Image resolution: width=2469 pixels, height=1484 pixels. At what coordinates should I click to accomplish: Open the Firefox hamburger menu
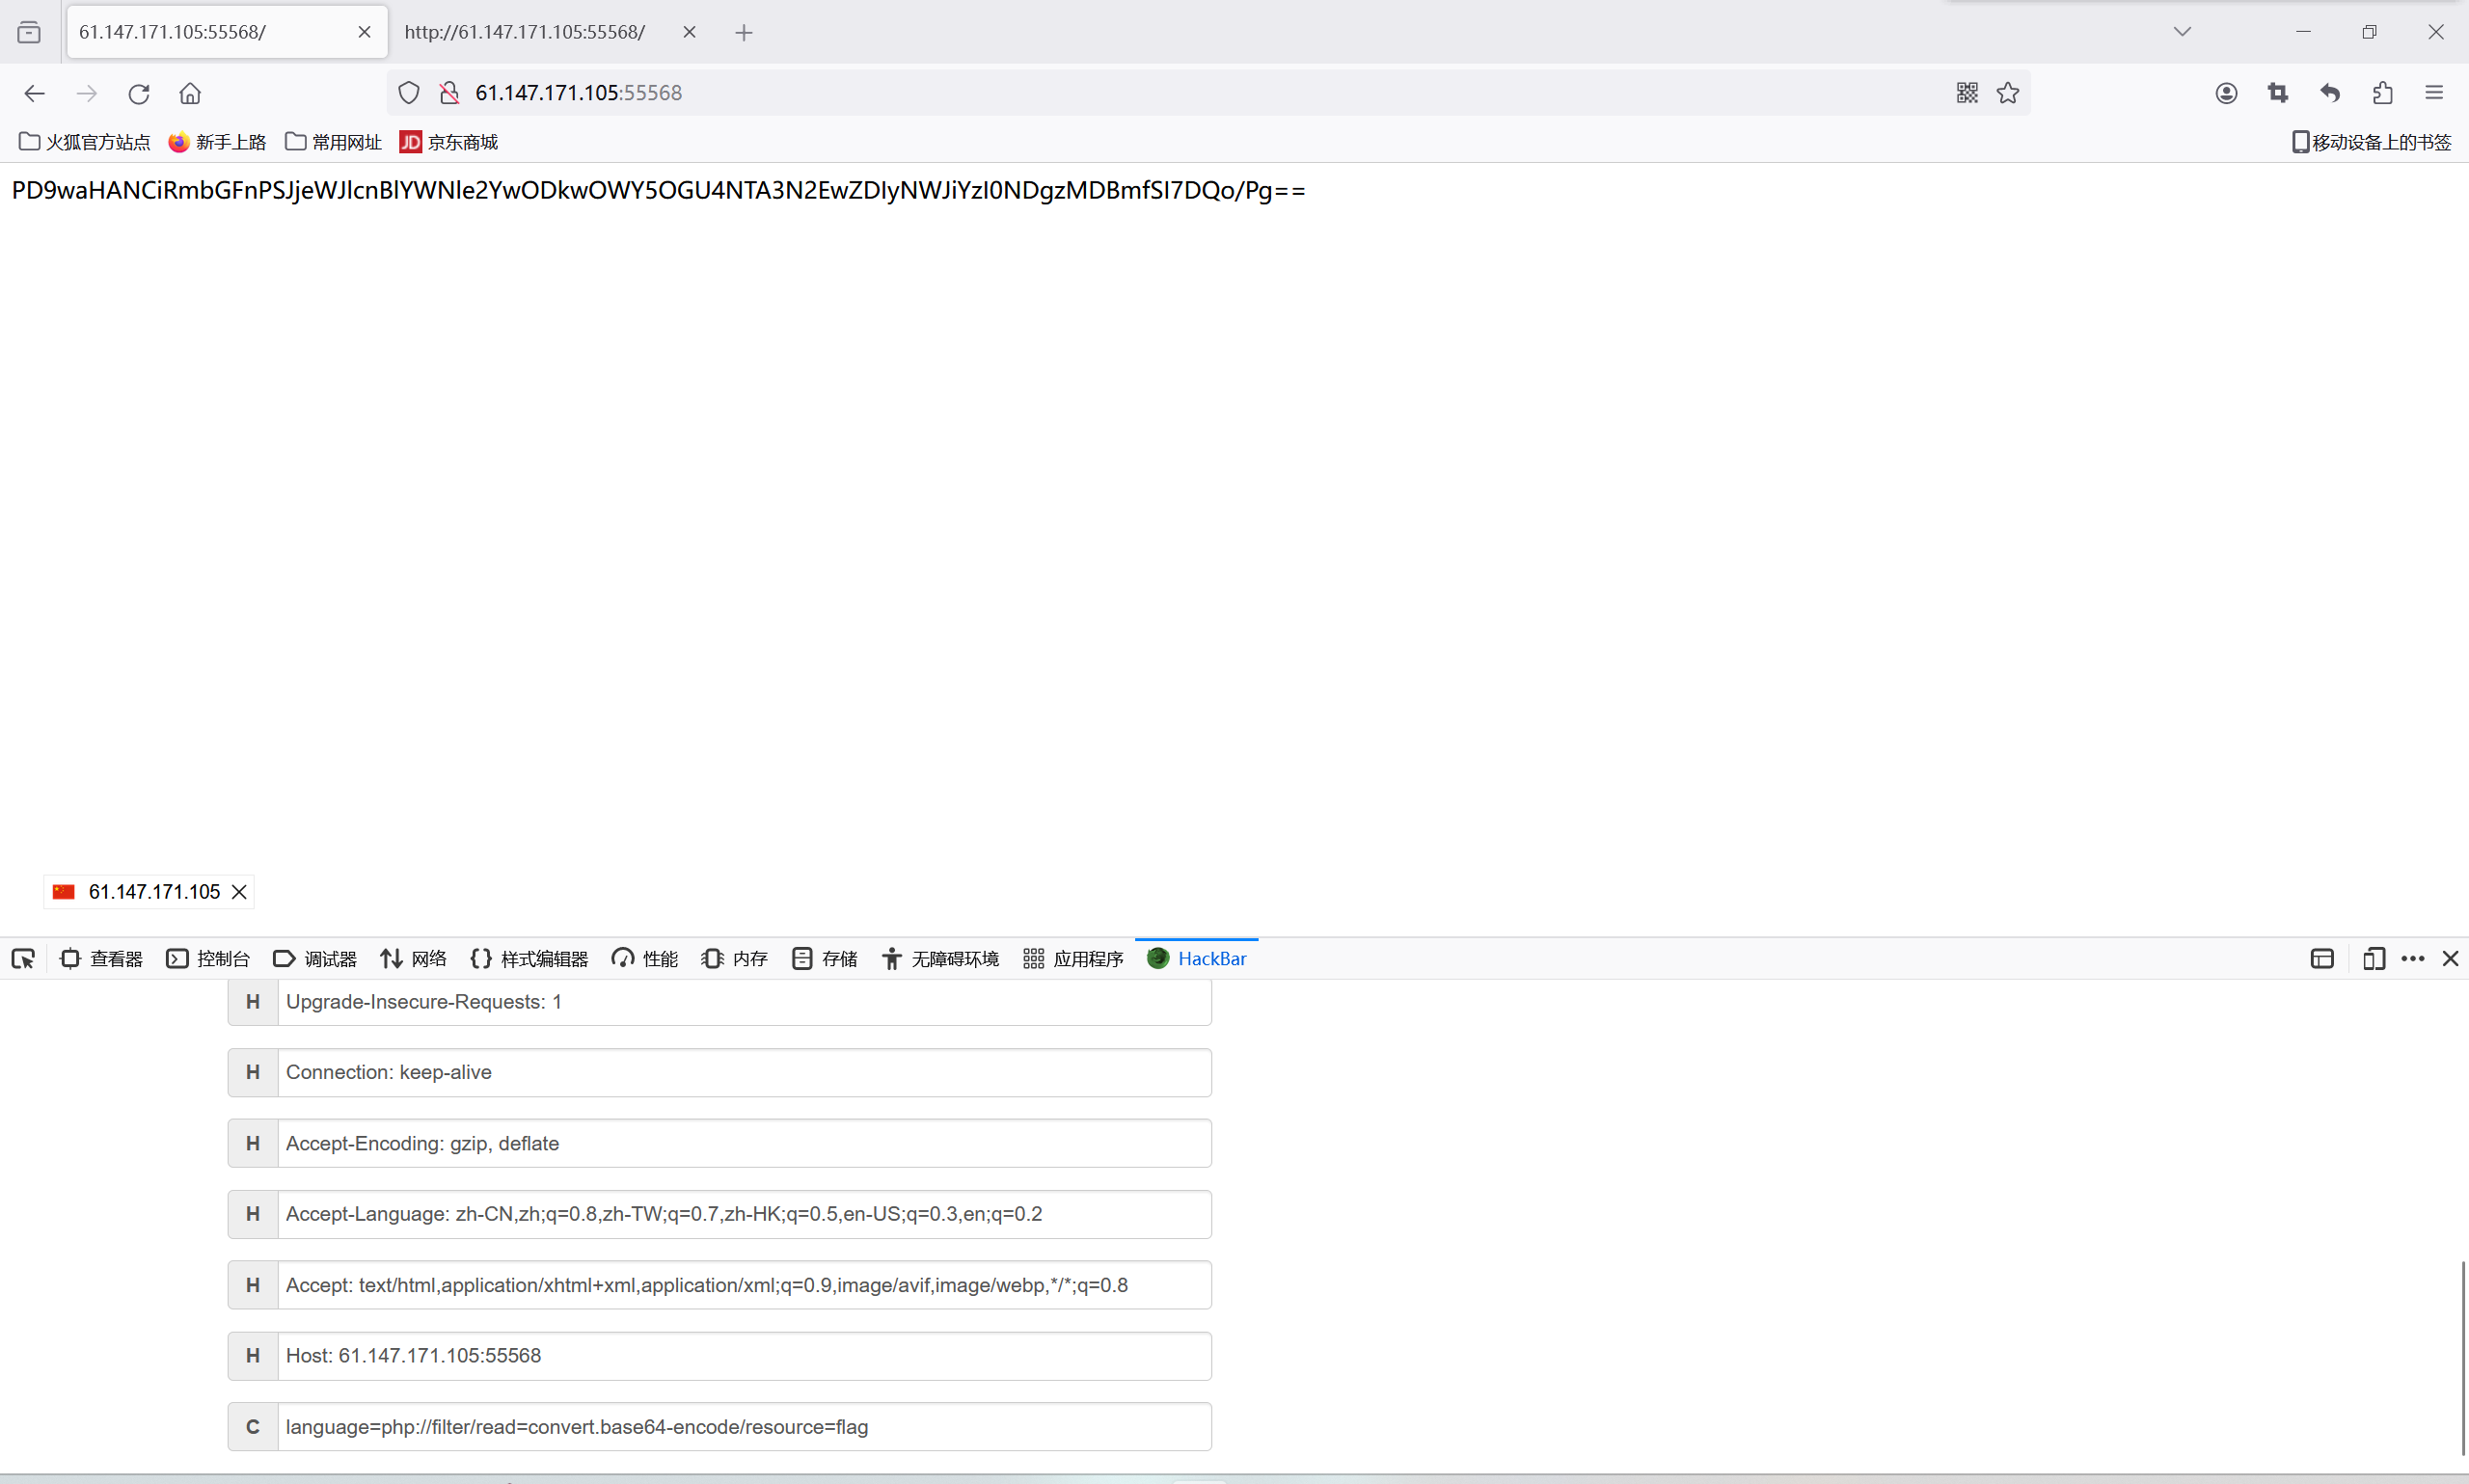(x=2434, y=92)
